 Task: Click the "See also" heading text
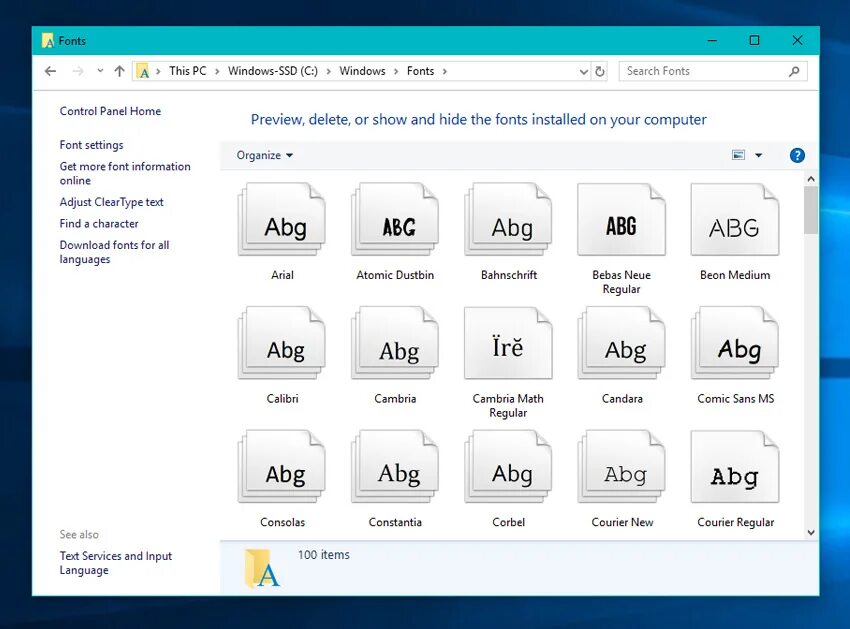(79, 535)
